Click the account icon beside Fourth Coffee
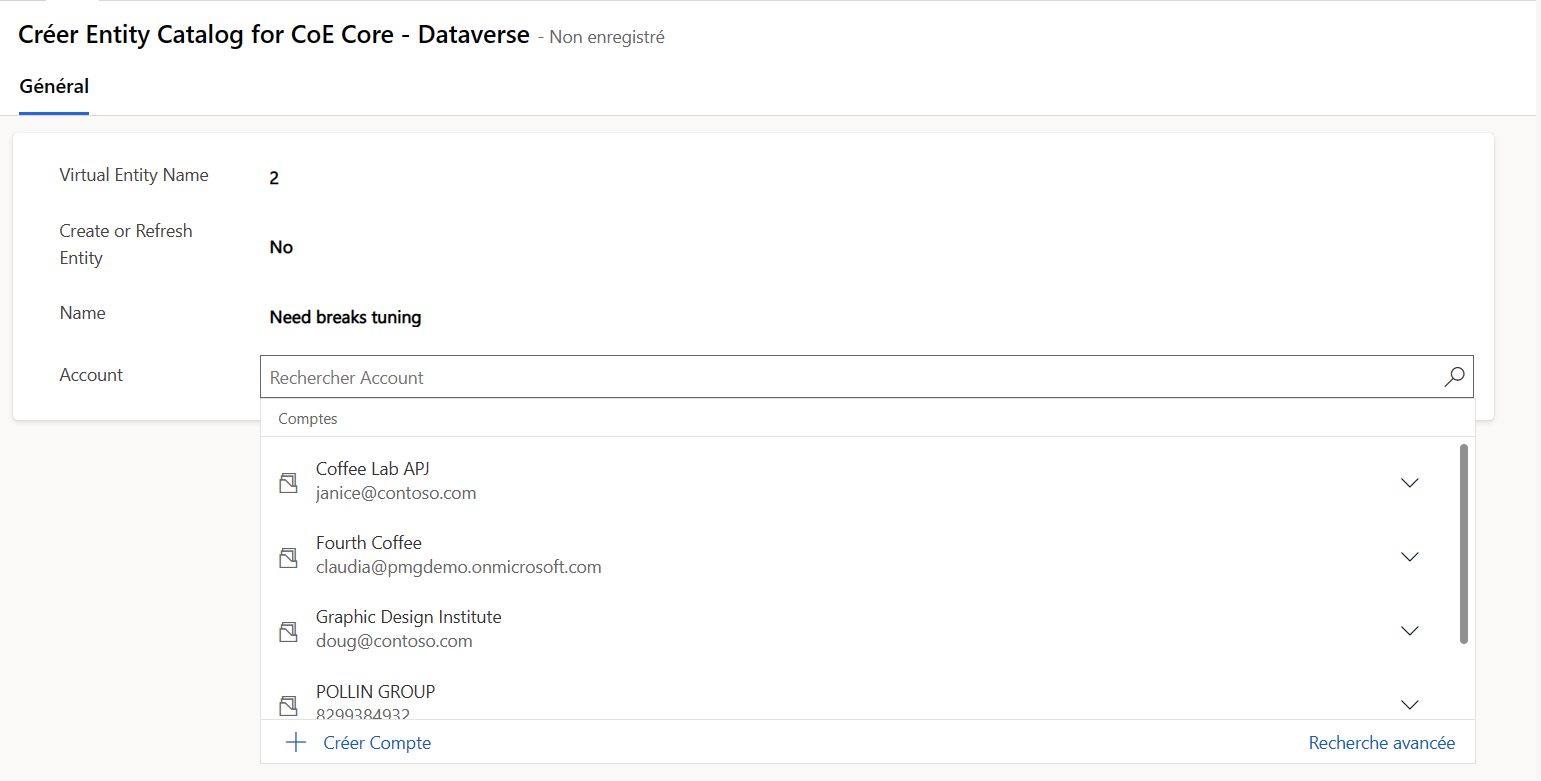Image resolution: width=1541 pixels, height=781 pixels. pos(288,557)
